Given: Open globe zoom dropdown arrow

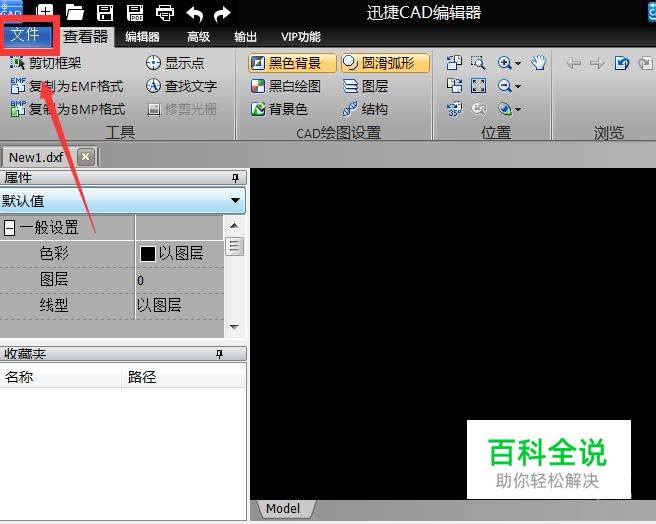Looking at the screenshot, I should (x=518, y=110).
